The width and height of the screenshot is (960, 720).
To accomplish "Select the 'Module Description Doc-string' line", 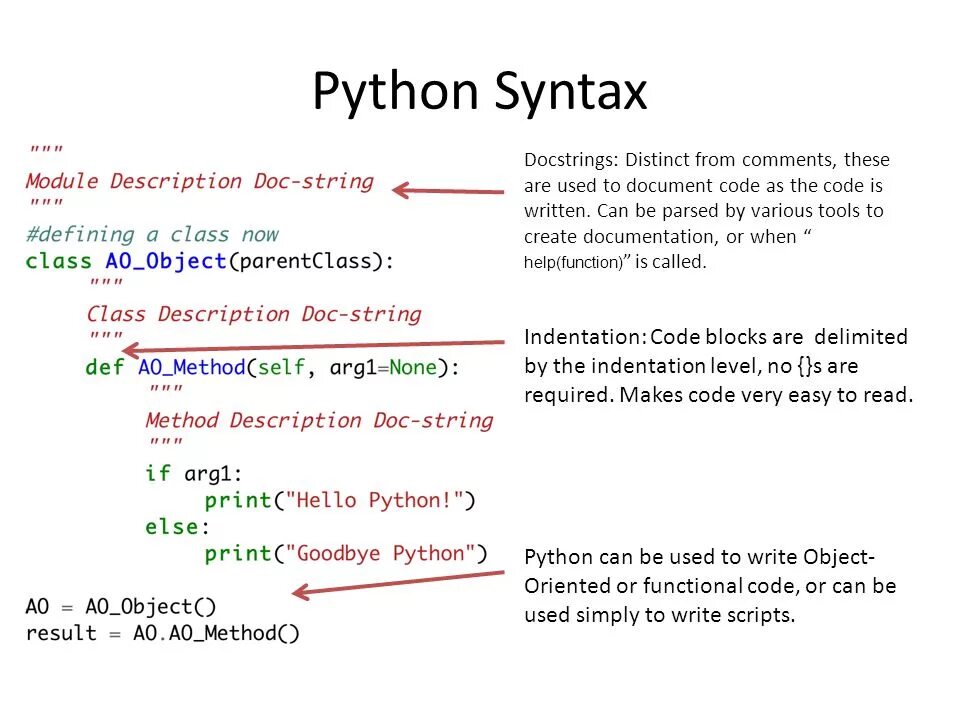I will pos(200,181).
